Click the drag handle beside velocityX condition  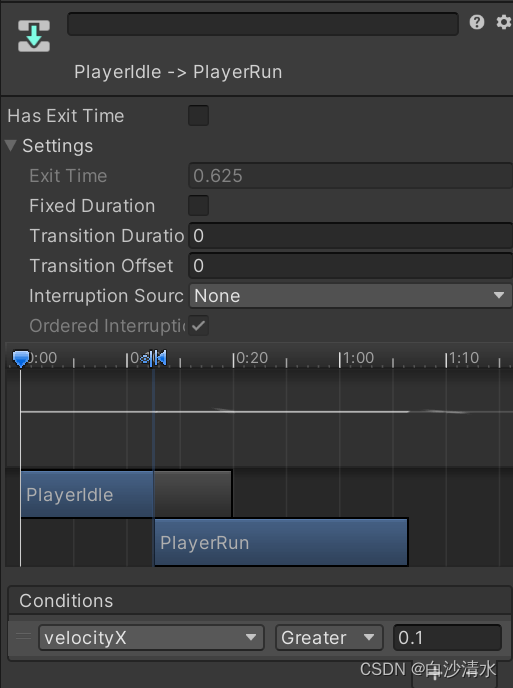pos(23,637)
